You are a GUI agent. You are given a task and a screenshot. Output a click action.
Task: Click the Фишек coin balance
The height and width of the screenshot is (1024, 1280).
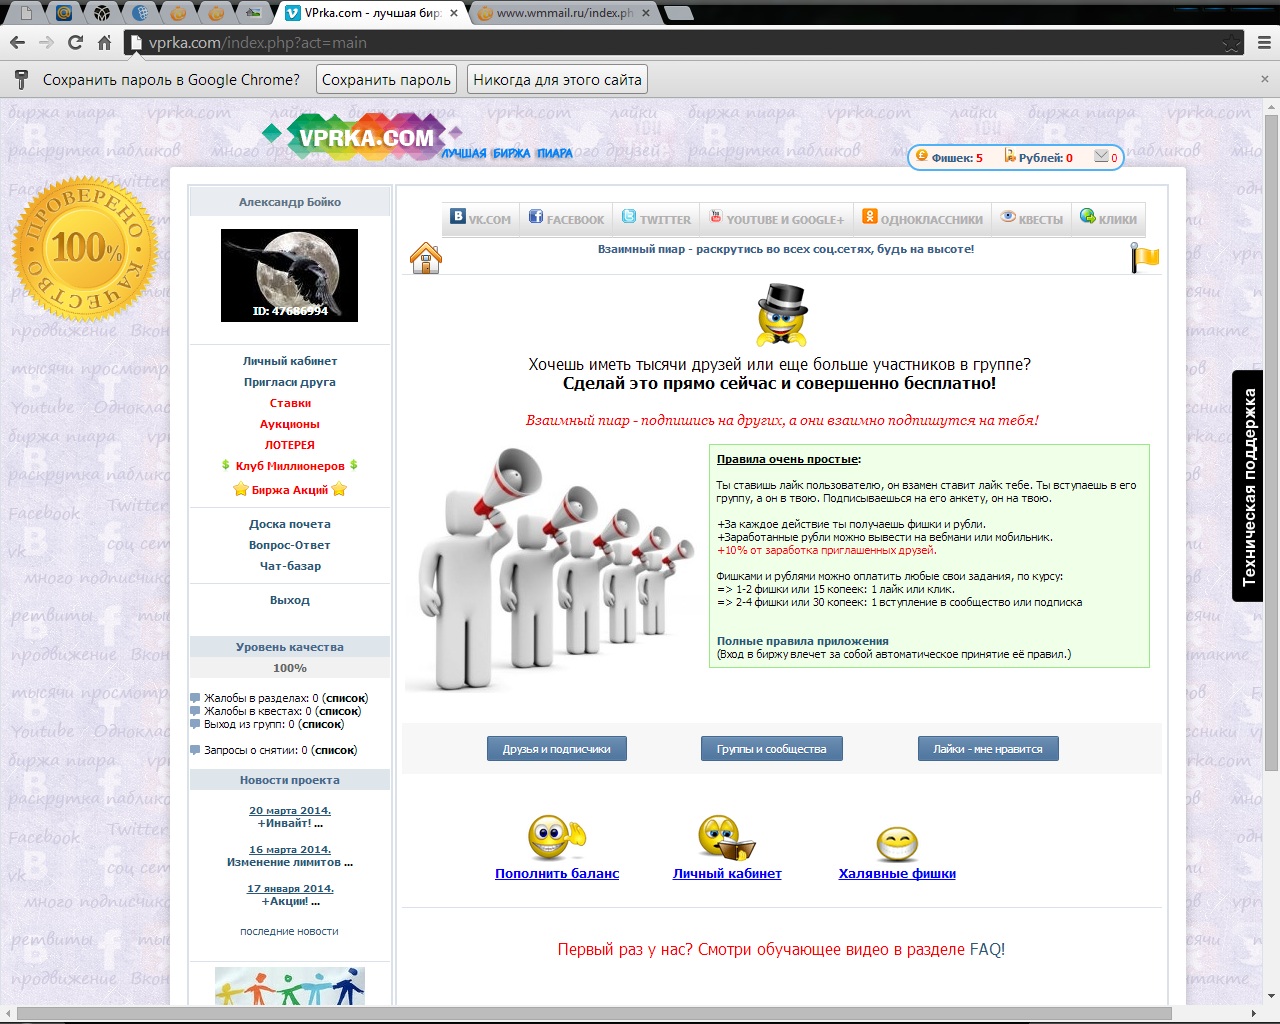coord(950,157)
